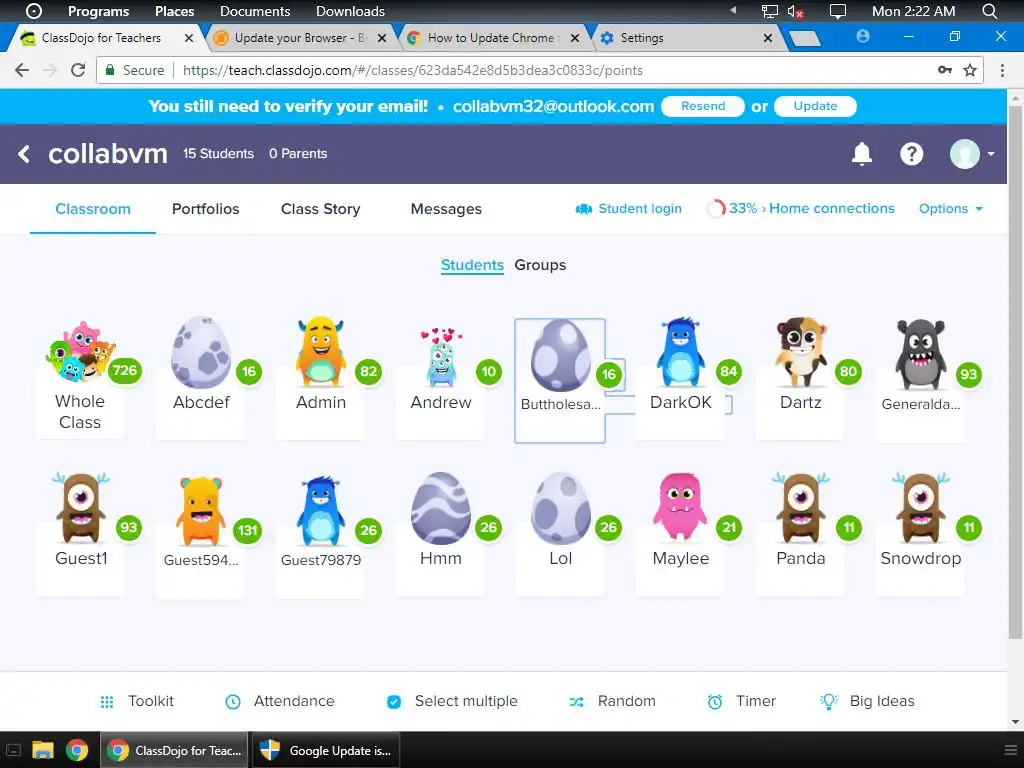Image resolution: width=1024 pixels, height=768 pixels.
Task: Close the Update your Browser tab
Action: (382, 38)
